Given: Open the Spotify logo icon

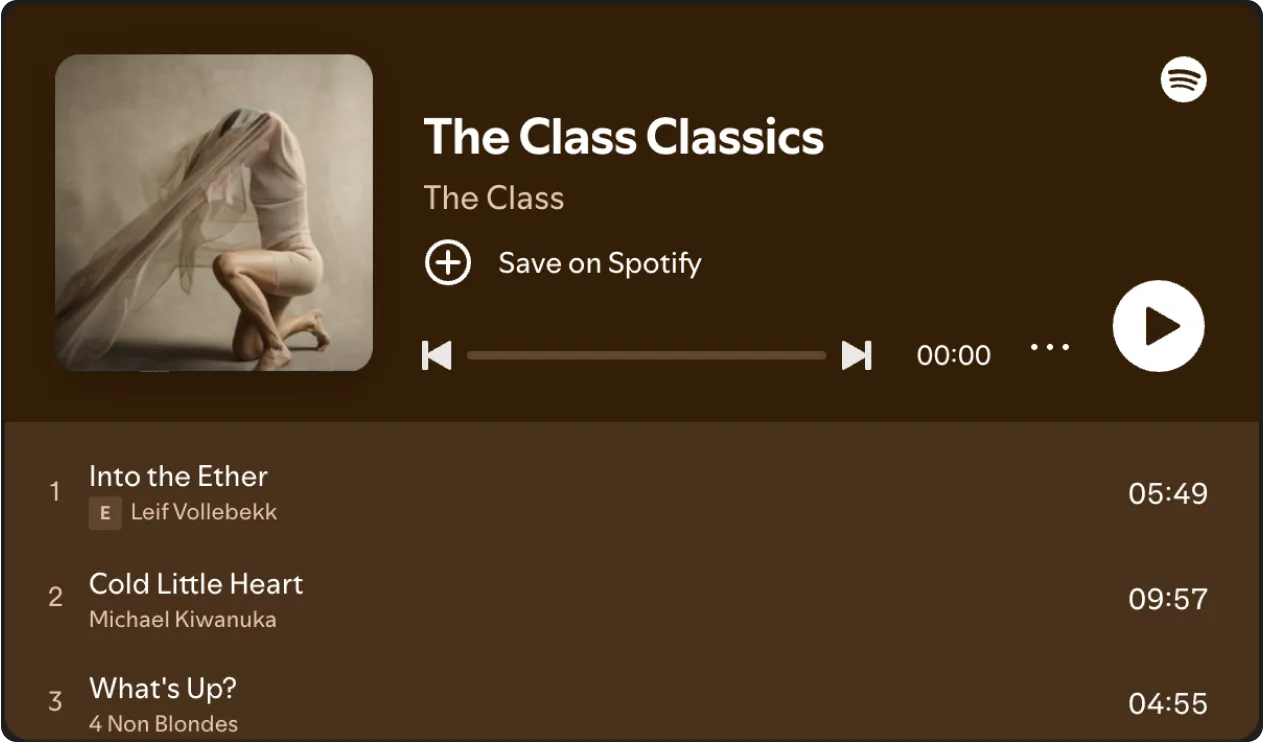Looking at the screenshot, I should pyautogui.click(x=1183, y=79).
